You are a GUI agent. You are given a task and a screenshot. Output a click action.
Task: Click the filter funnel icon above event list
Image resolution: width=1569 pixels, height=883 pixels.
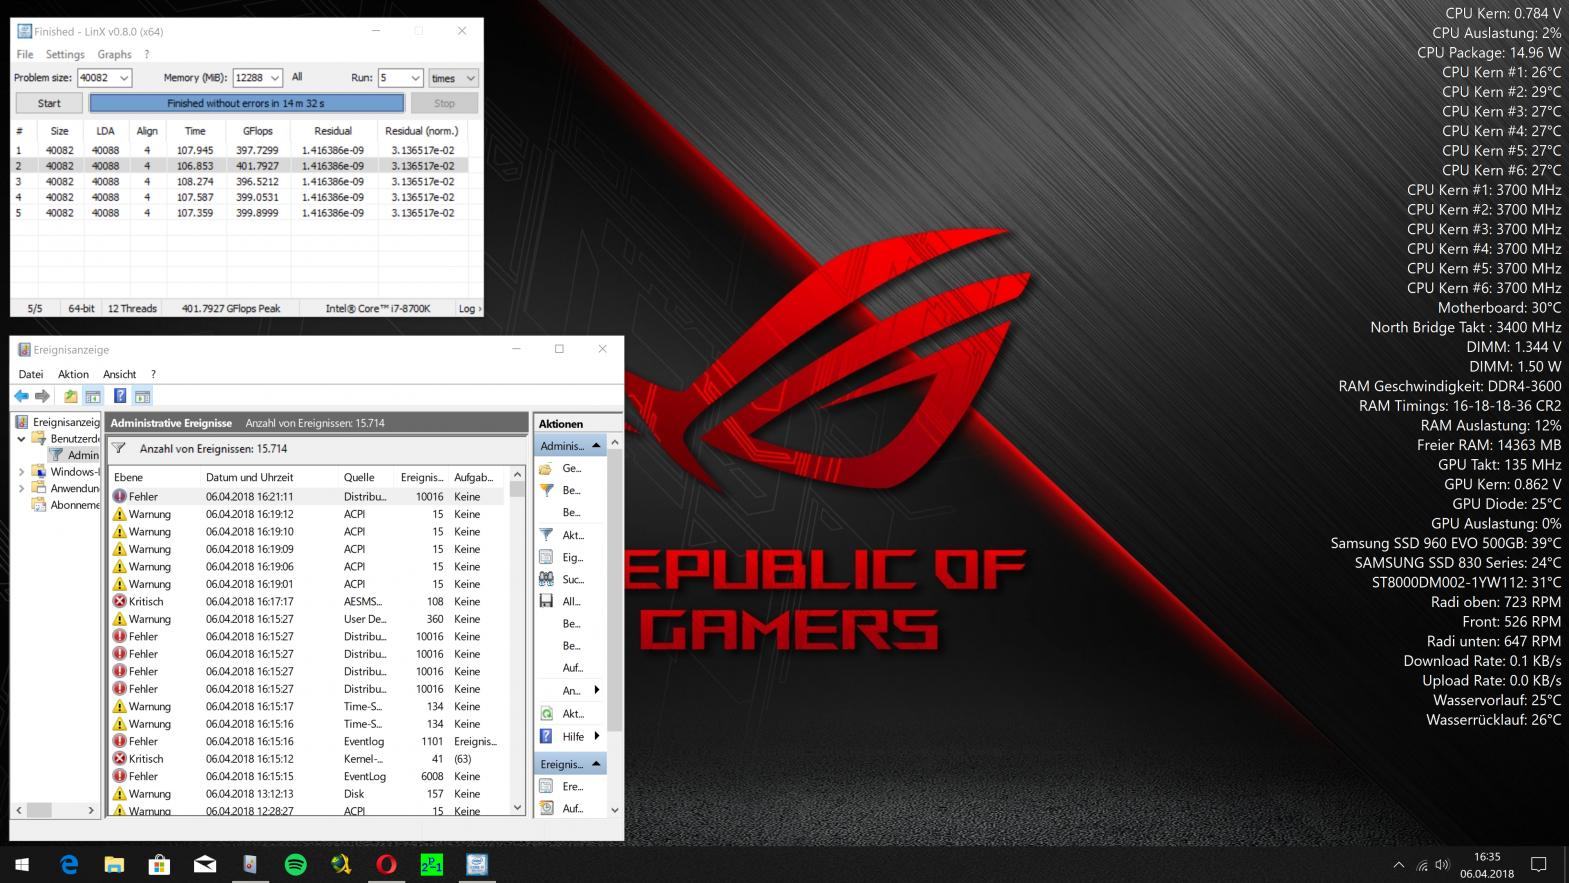(x=119, y=449)
